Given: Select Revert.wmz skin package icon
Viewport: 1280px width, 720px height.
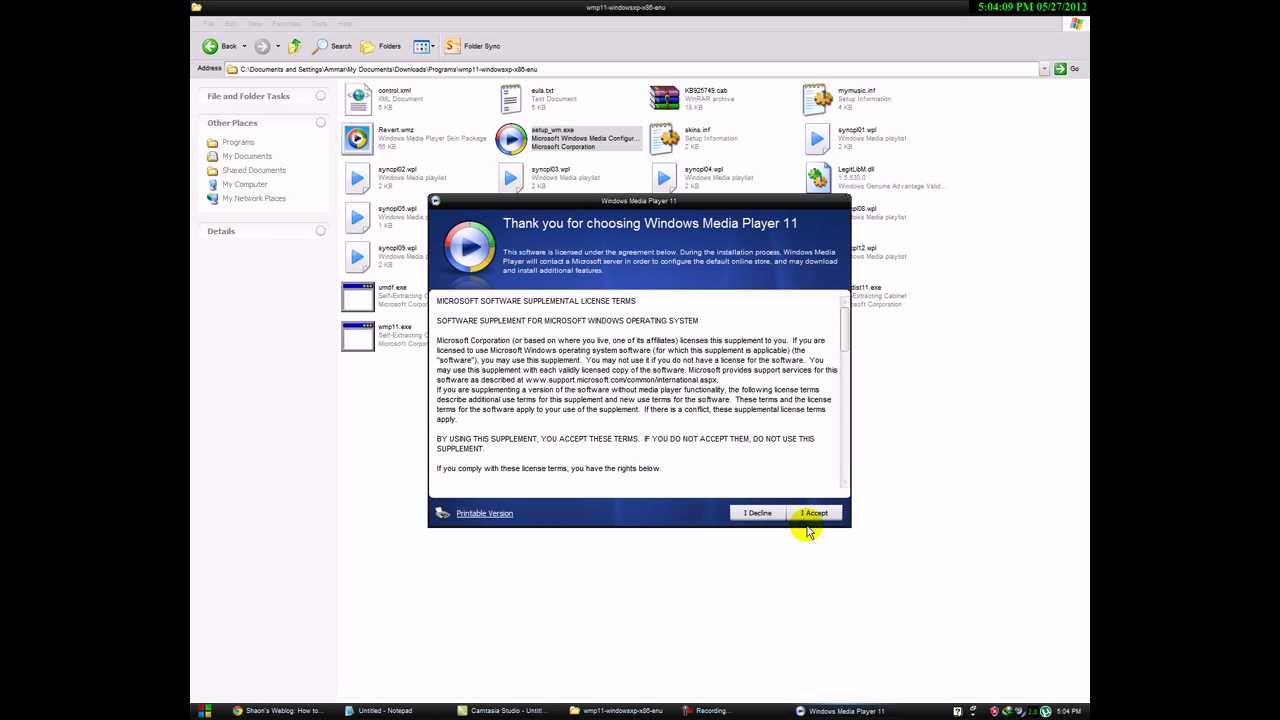Looking at the screenshot, I should [358, 138].
